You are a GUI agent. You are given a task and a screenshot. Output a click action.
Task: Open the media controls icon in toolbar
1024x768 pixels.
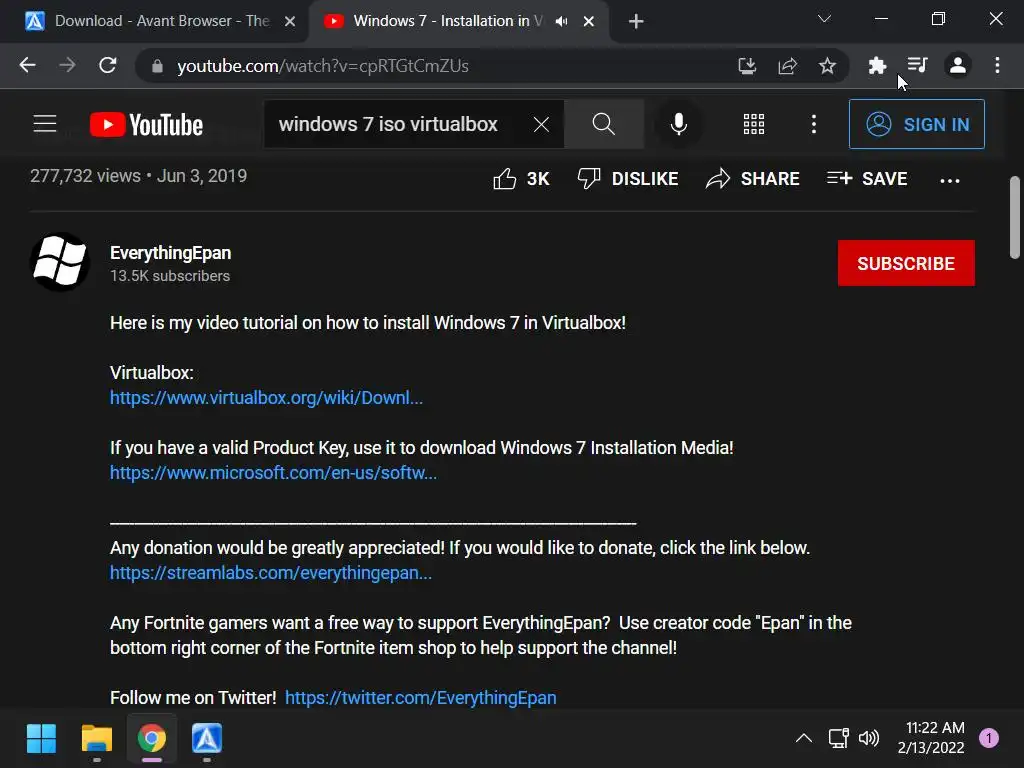(x=918, y=65)
